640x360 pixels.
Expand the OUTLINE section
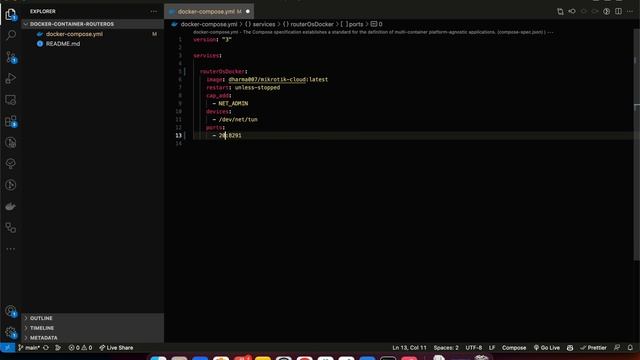point(93,318)
